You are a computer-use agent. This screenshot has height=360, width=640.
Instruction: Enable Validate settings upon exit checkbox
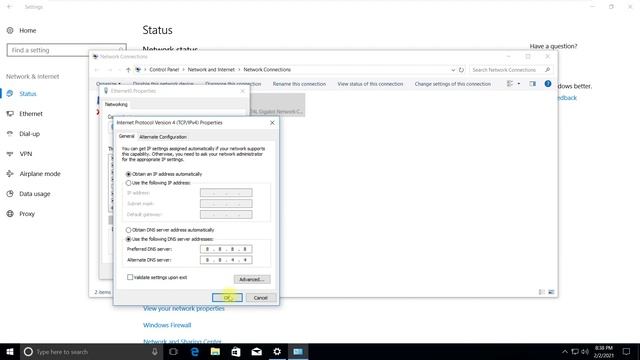[130, 277]
